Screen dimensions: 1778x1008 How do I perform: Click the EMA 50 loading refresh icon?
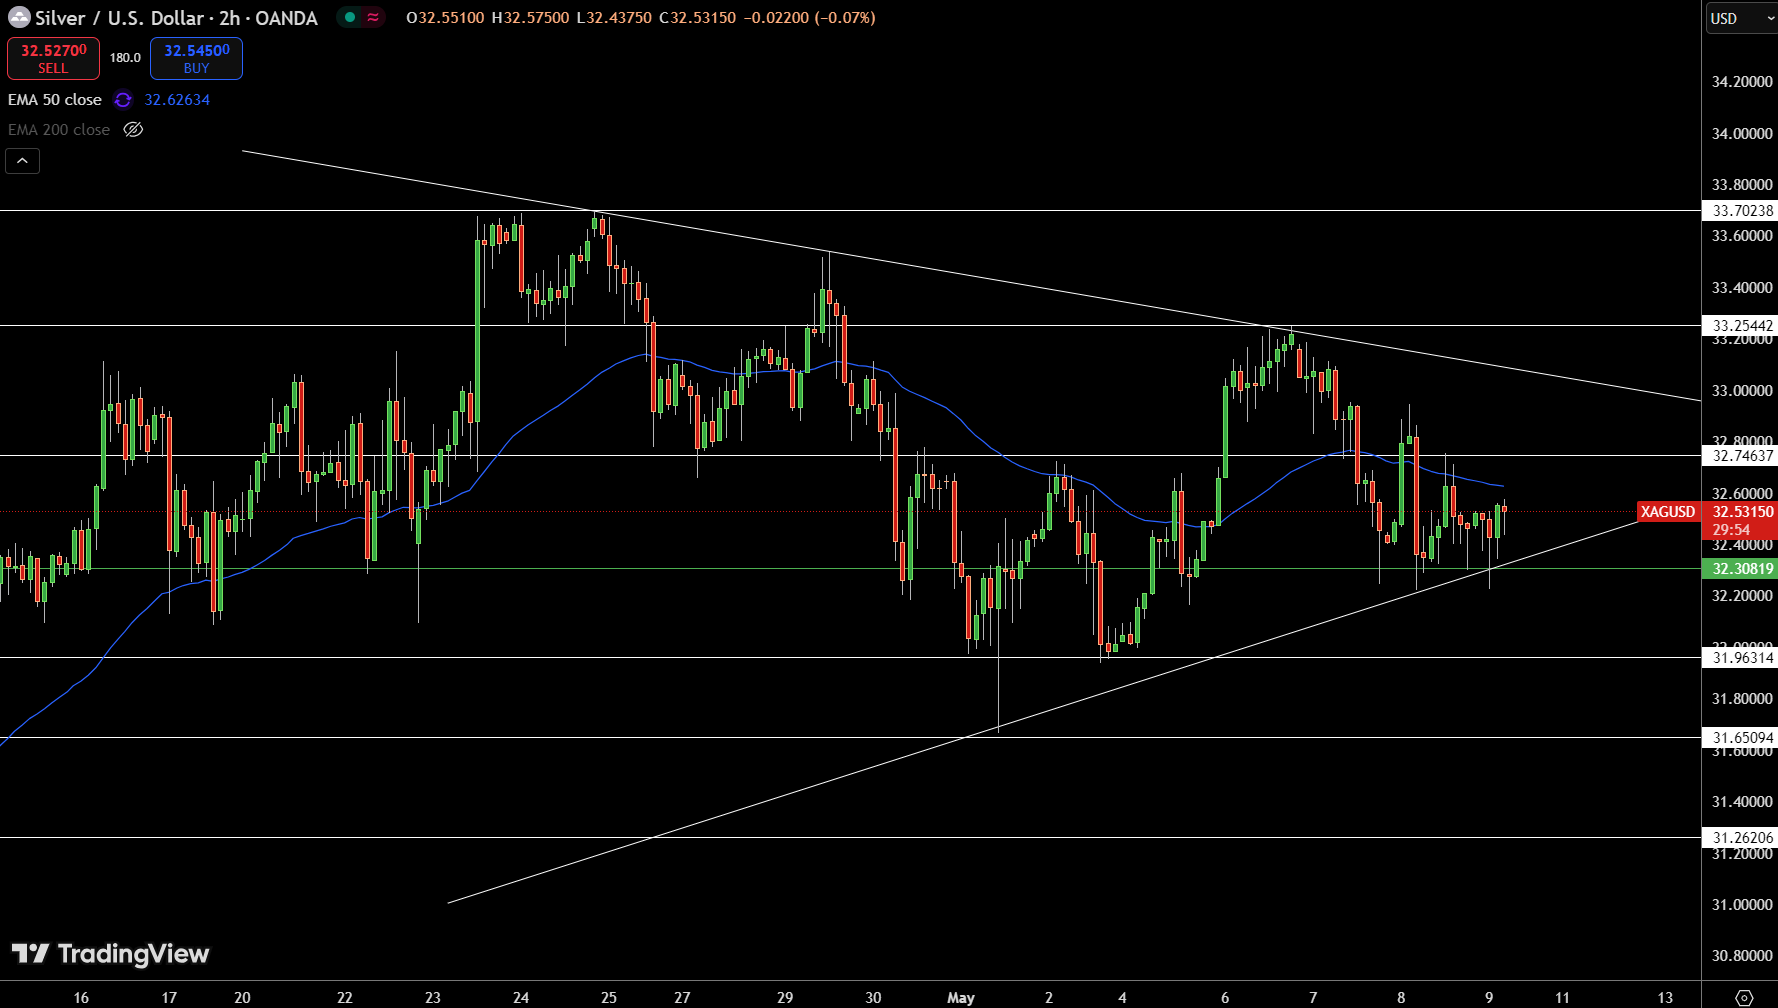point(123,100)
